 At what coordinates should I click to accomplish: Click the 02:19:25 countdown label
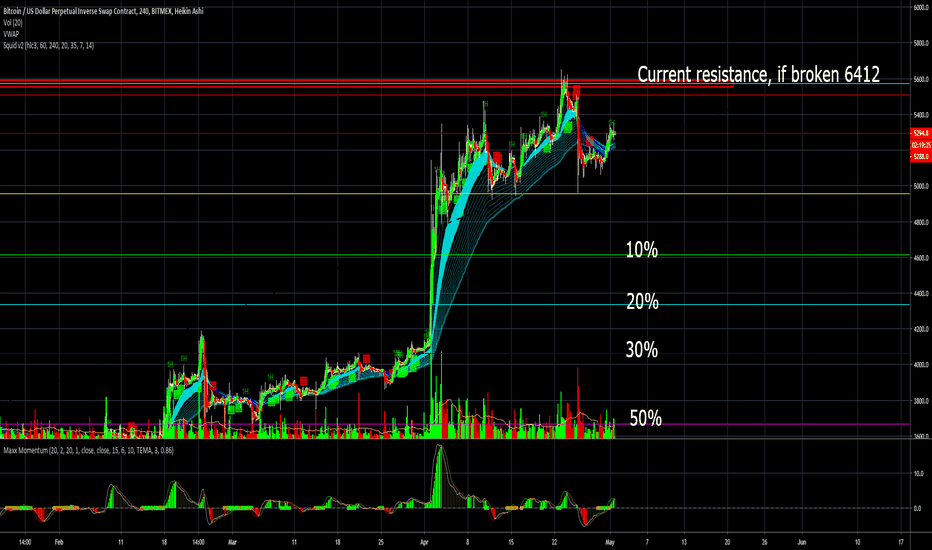point(921,145)
